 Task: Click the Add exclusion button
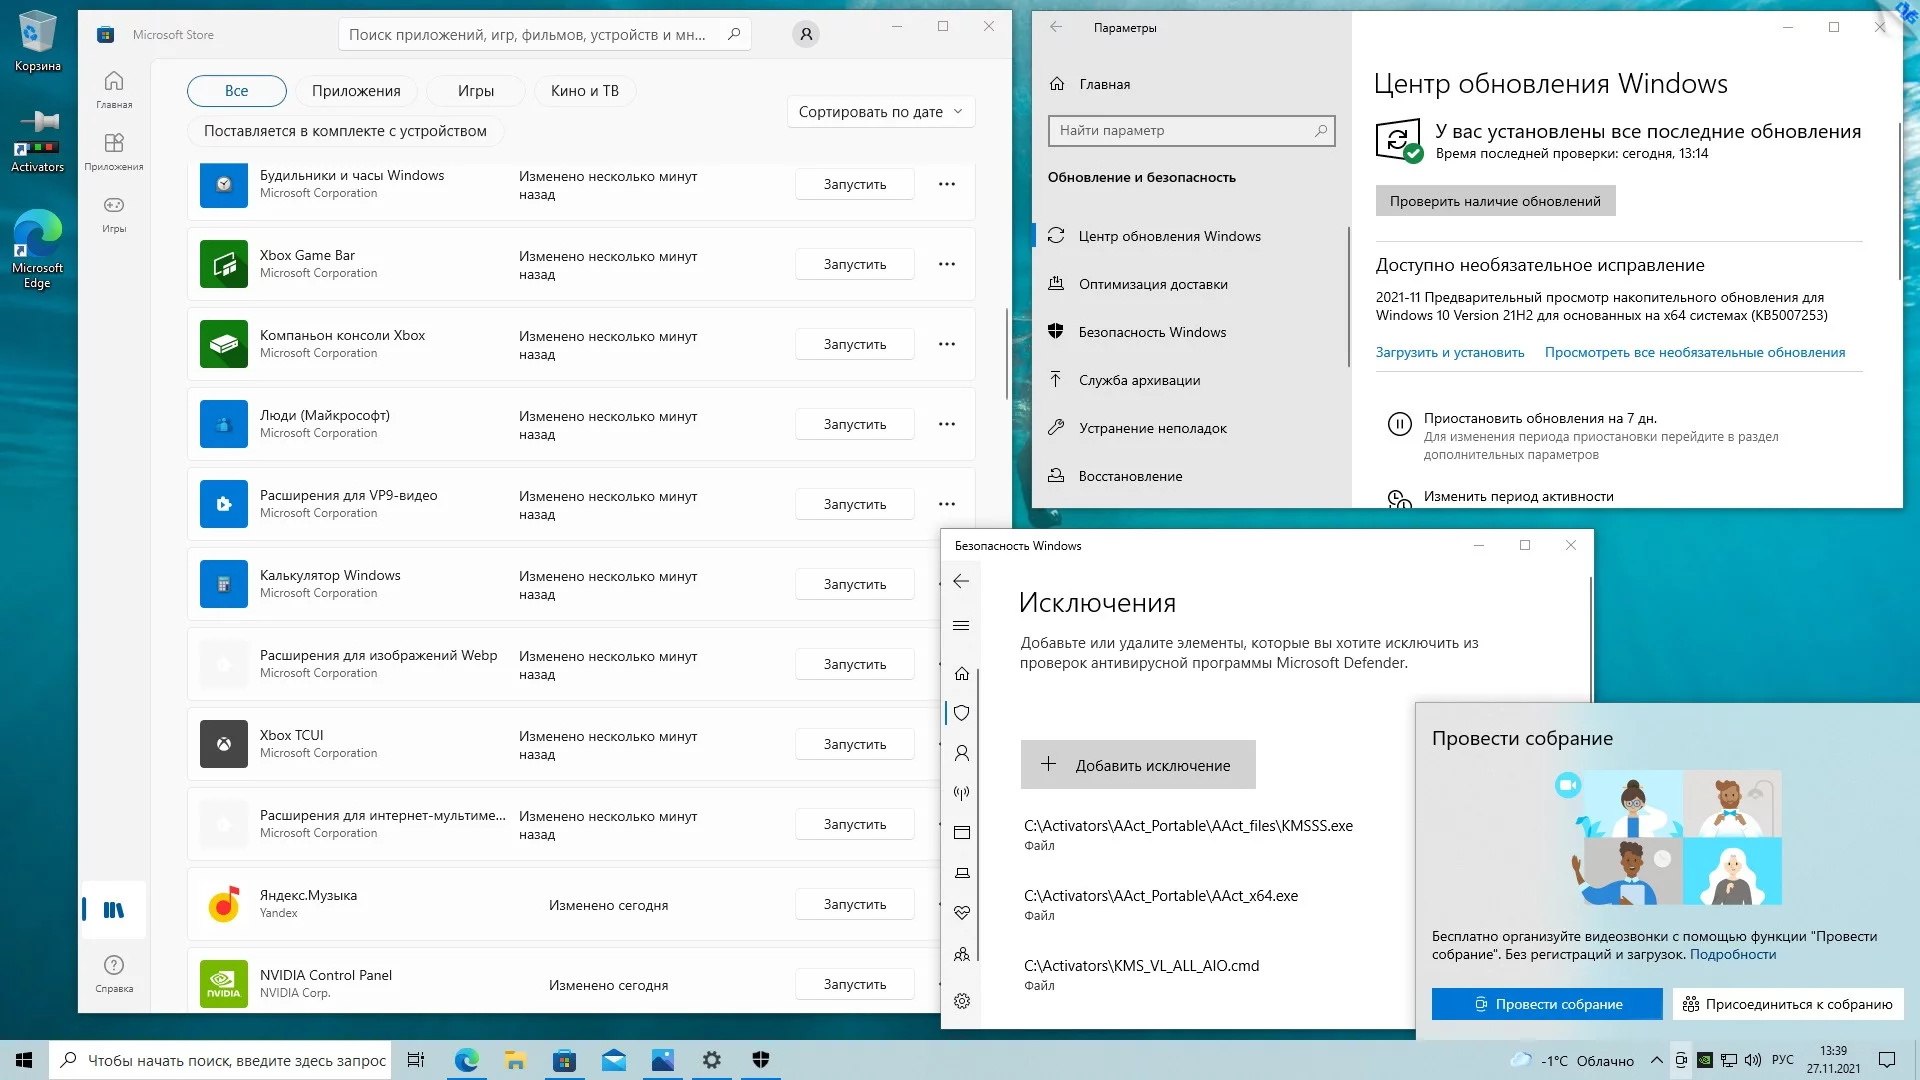[1137, 765]
